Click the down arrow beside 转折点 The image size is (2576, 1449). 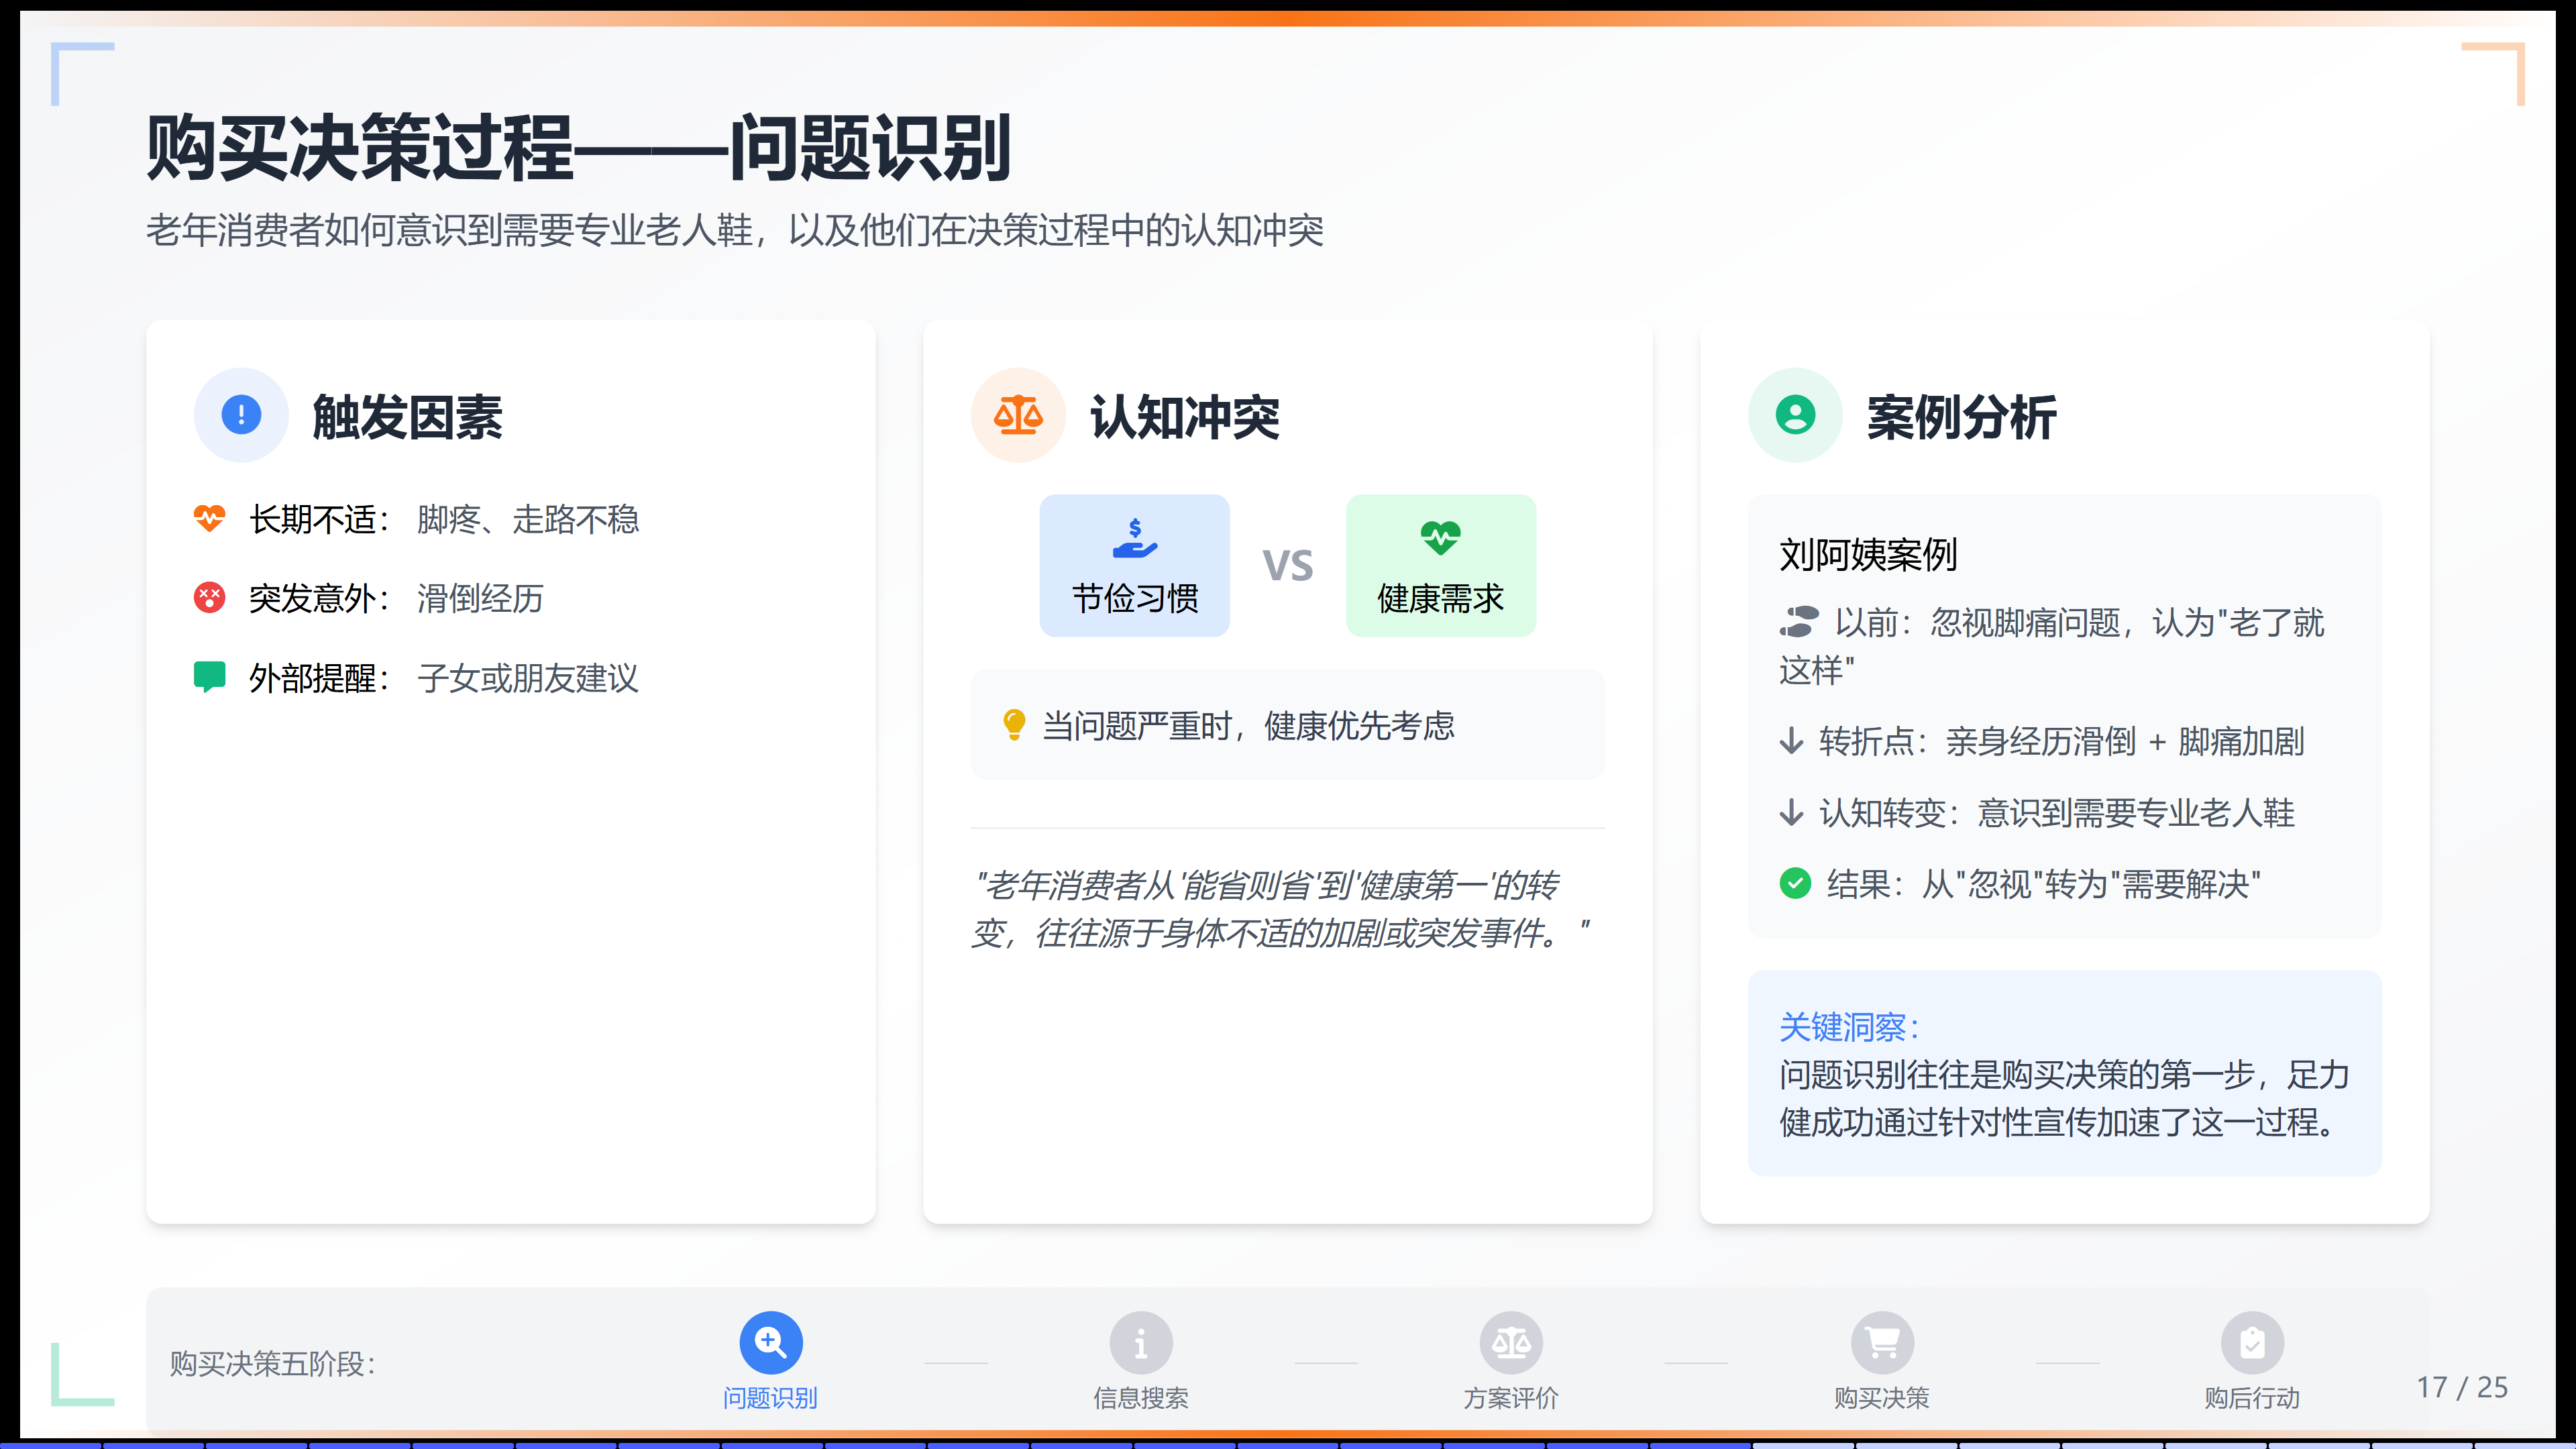[1791, 741]
